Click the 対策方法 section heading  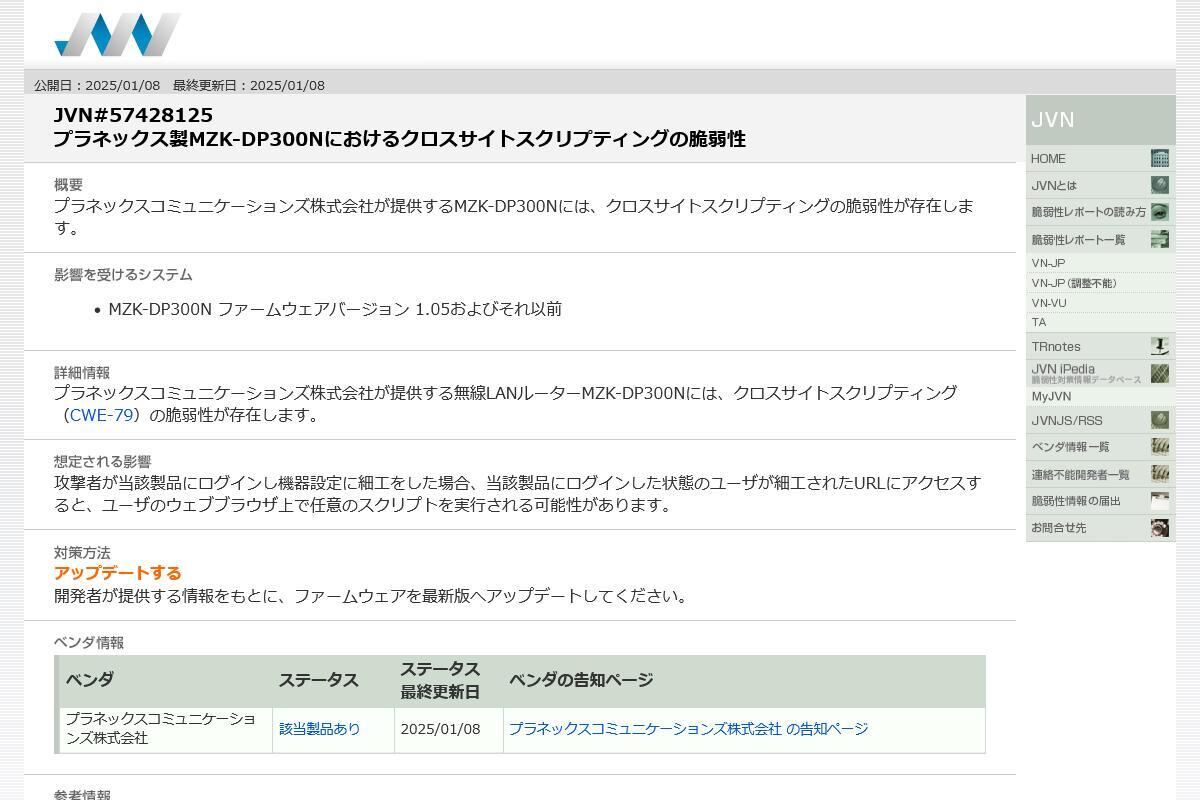(x=82, y=552)
